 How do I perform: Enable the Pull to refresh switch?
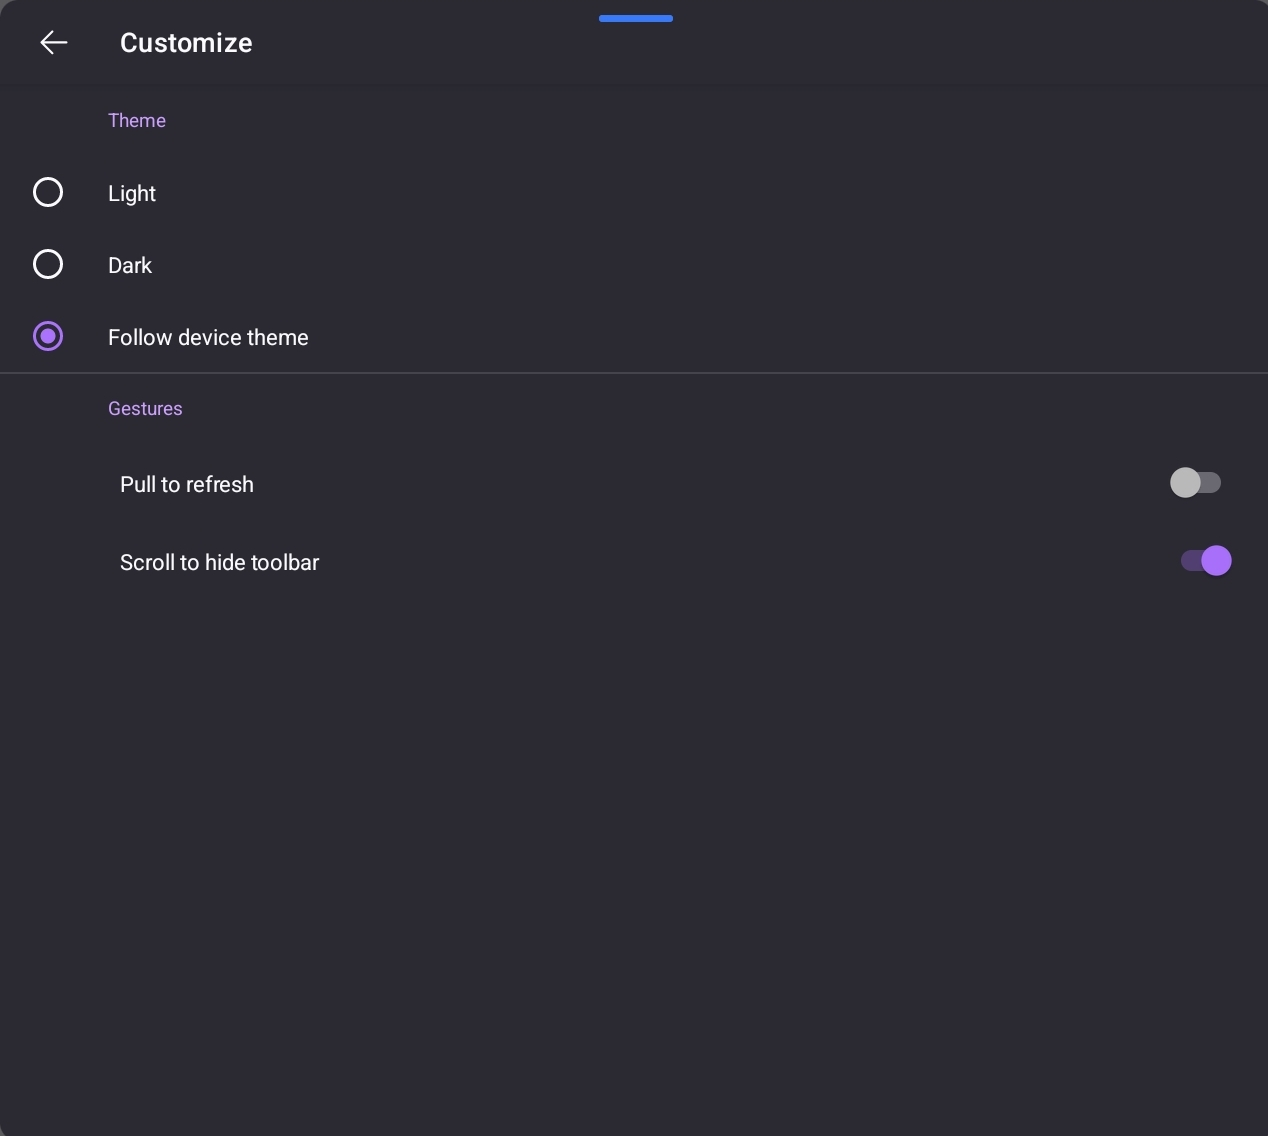(x=1196, y=483)
